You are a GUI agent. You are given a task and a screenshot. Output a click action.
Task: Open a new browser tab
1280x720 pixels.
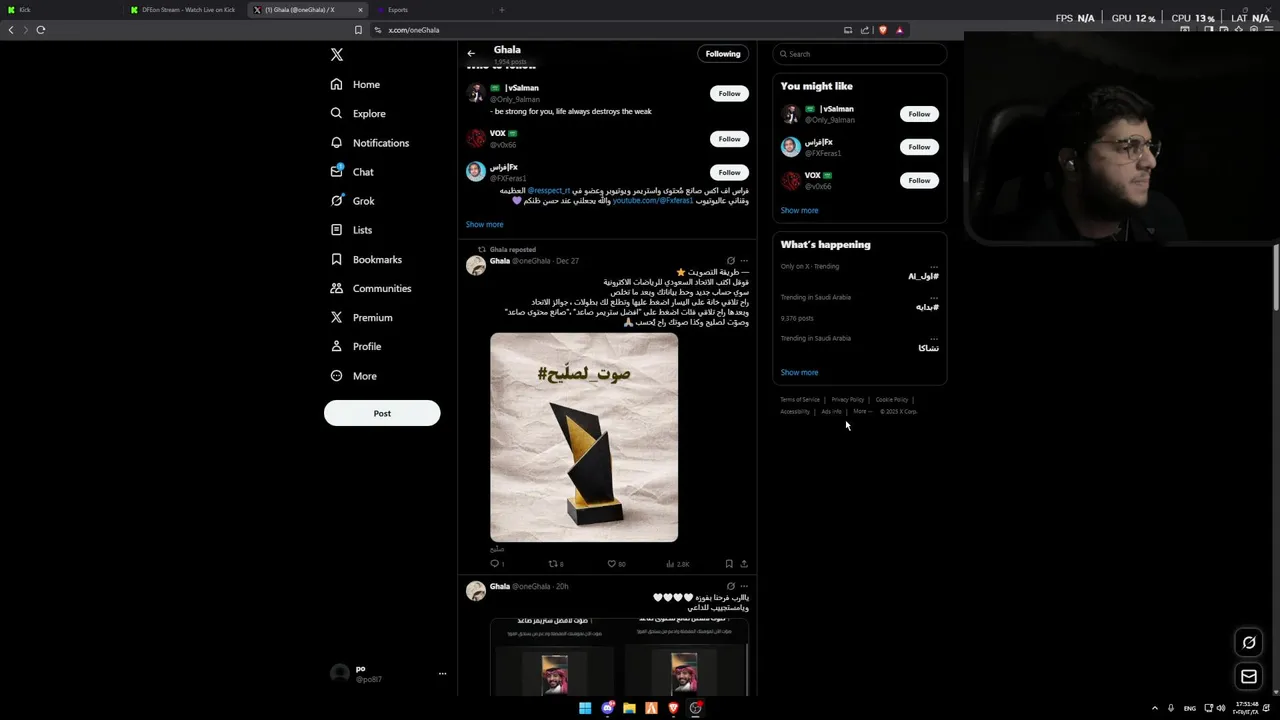pos(502,10)
